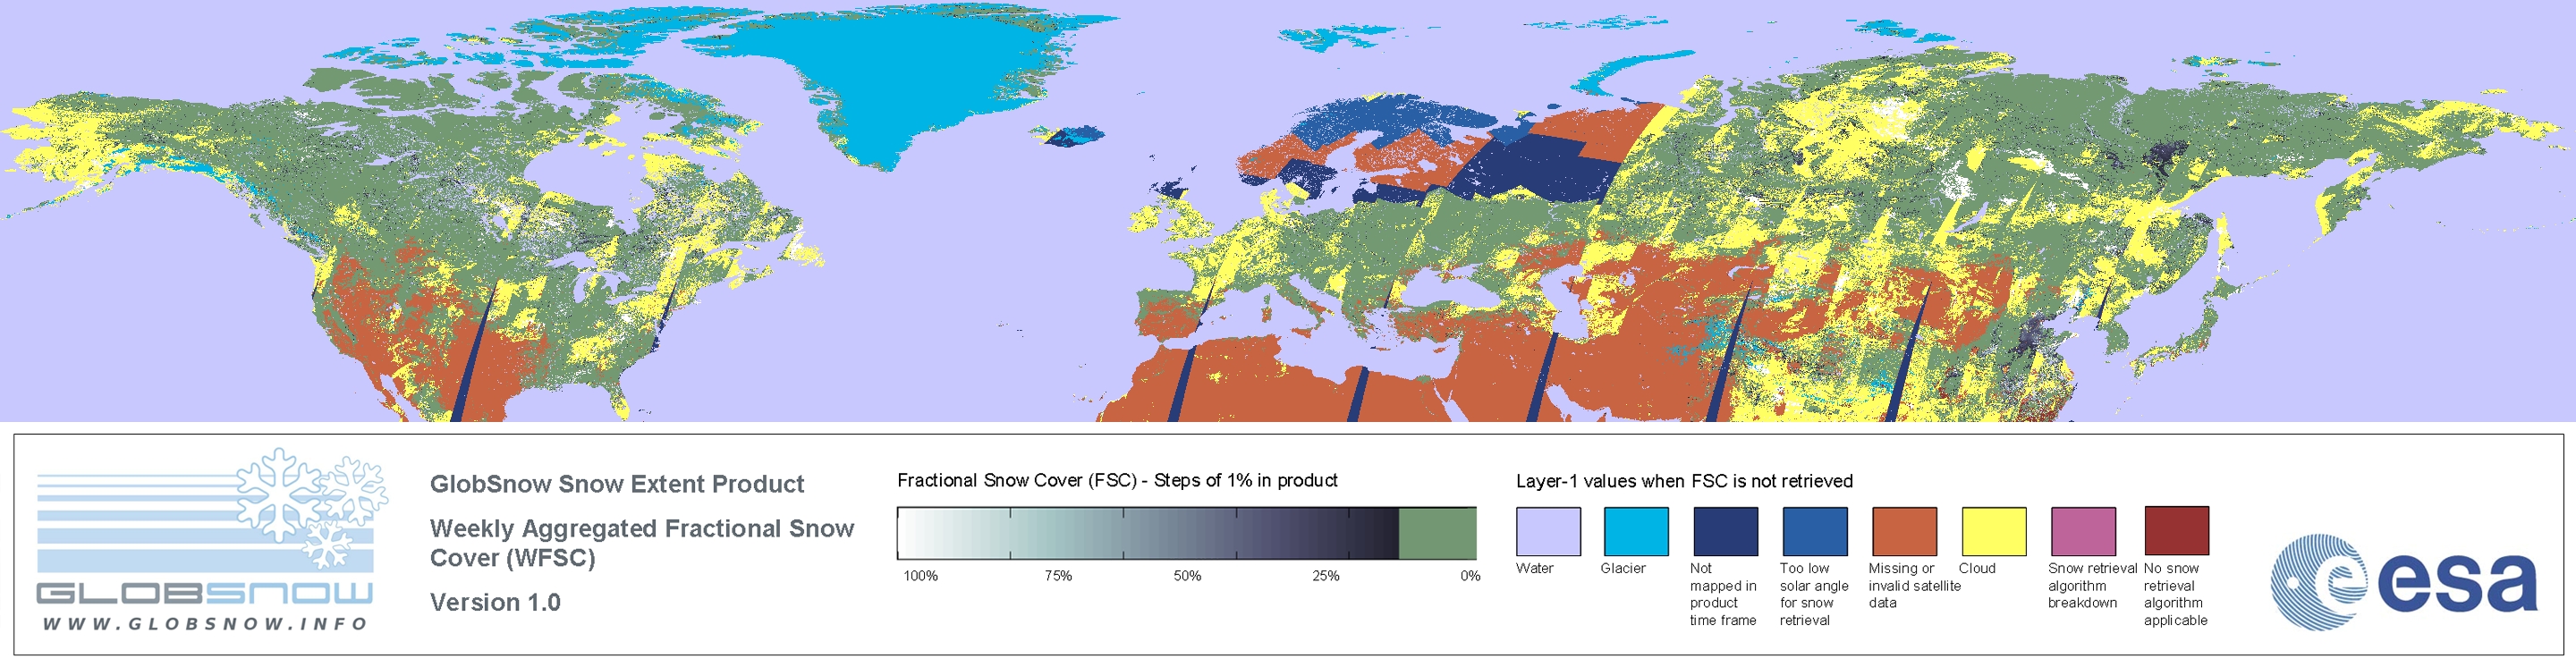Click the 'Version 1.0' text

pos(495,602)
